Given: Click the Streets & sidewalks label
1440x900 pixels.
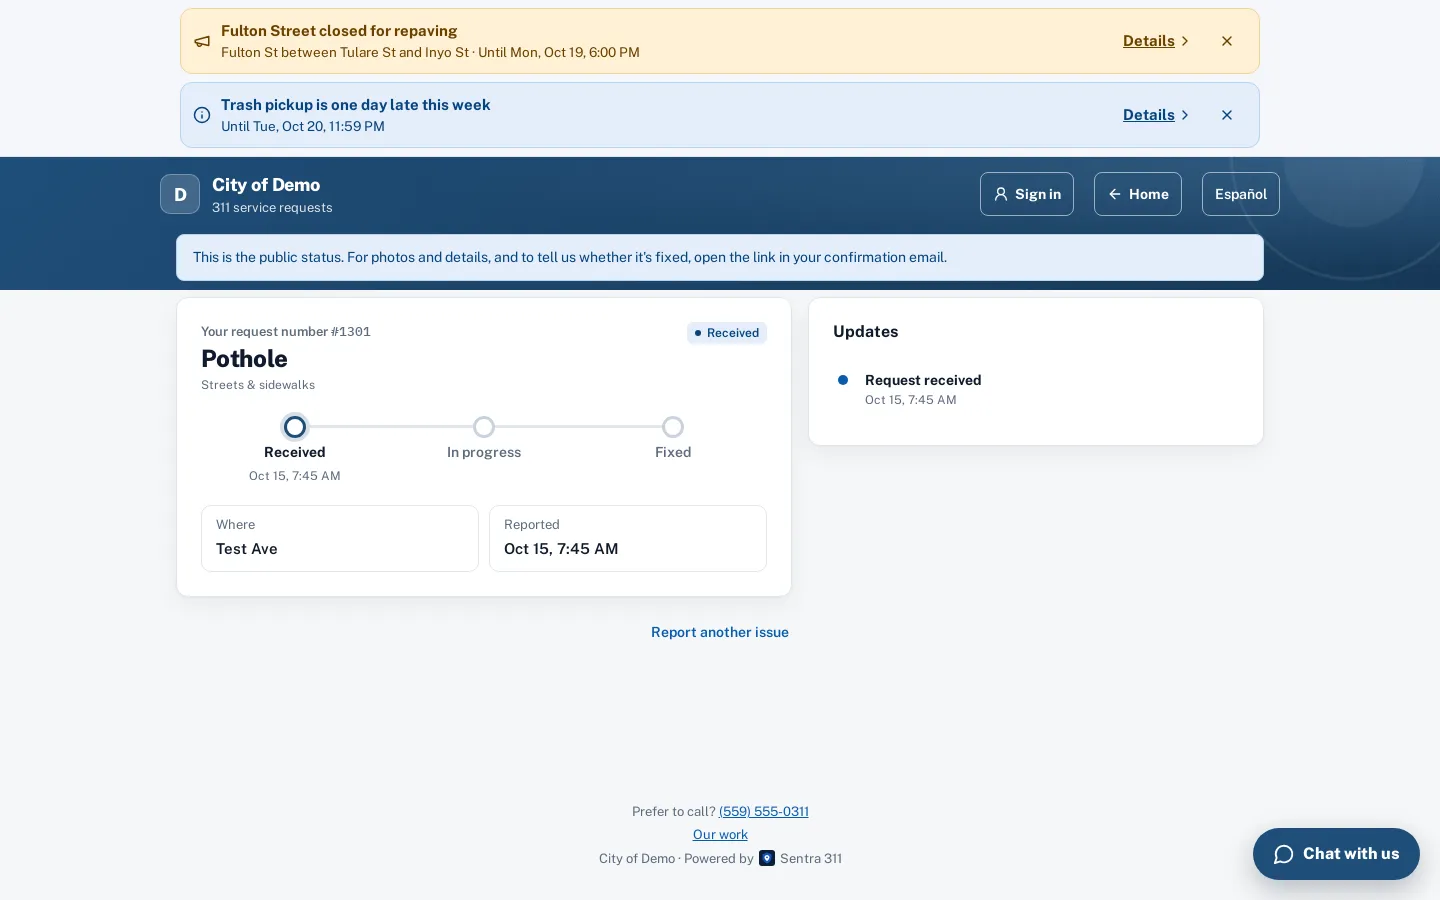Looking at the screenshot, I should 258,385.
